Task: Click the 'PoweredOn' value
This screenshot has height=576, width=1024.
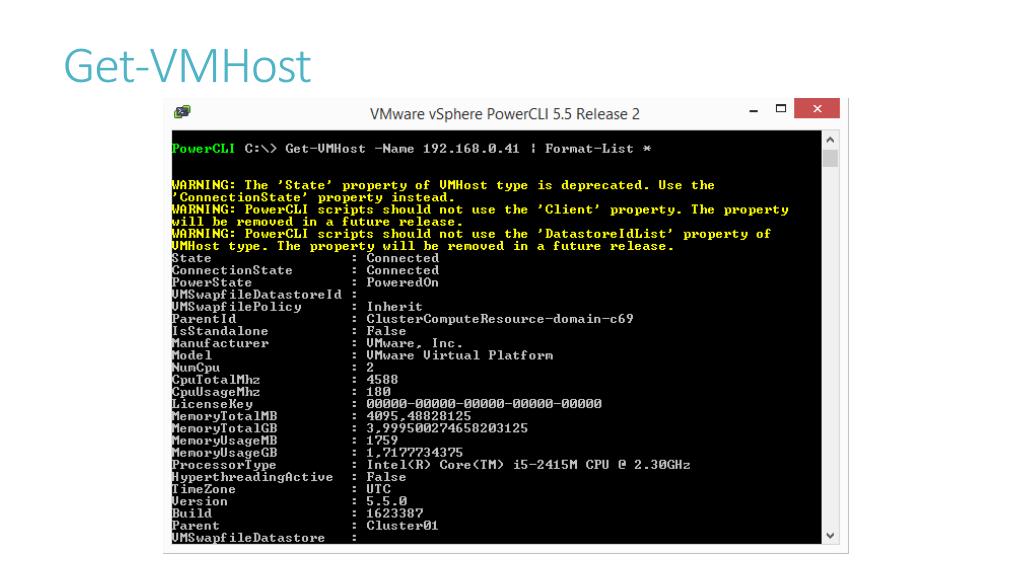Action: (x=402, y=283)
